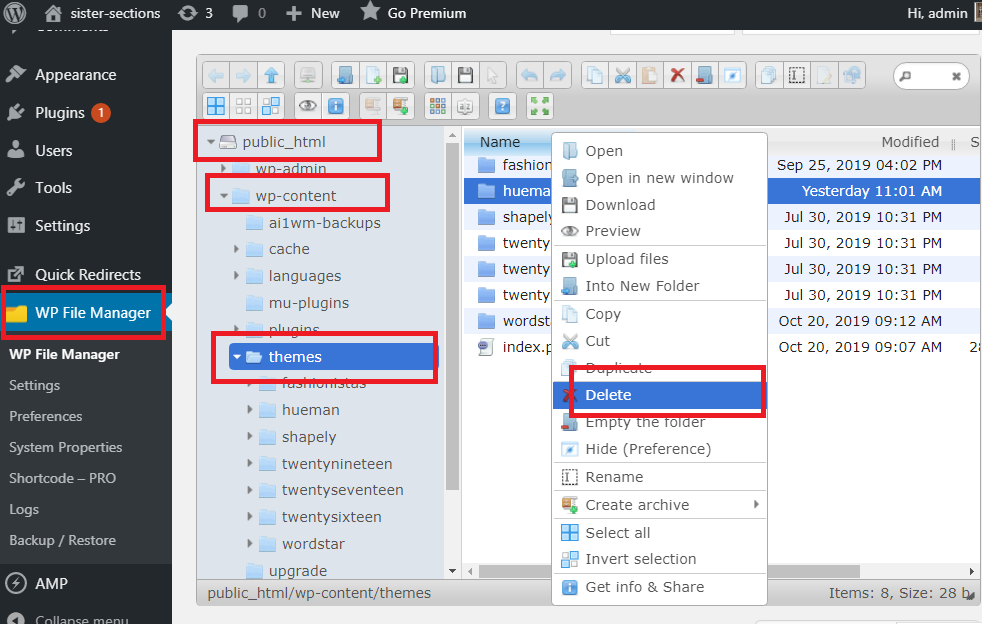Click the Cut scissors toolbar icon
The width and height of the screenshot is (982, 624).
coord(623,76)
